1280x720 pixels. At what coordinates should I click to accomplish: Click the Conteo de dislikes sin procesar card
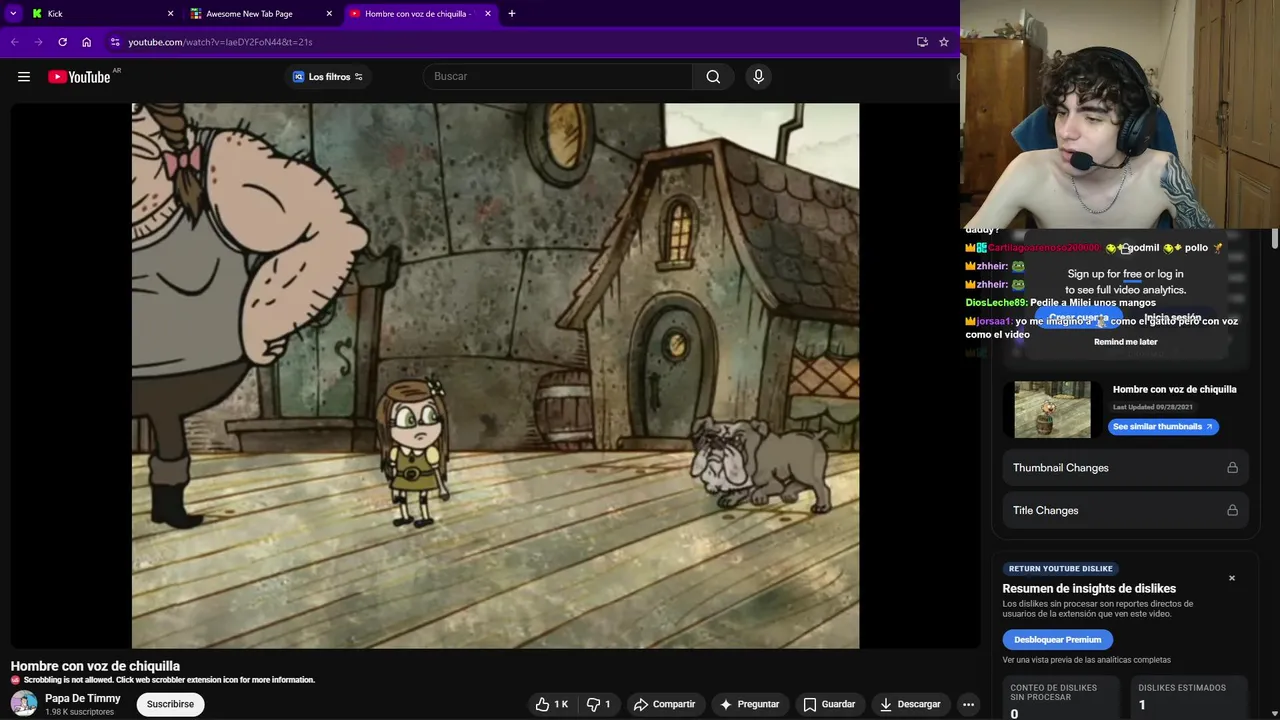(1063, 699)
